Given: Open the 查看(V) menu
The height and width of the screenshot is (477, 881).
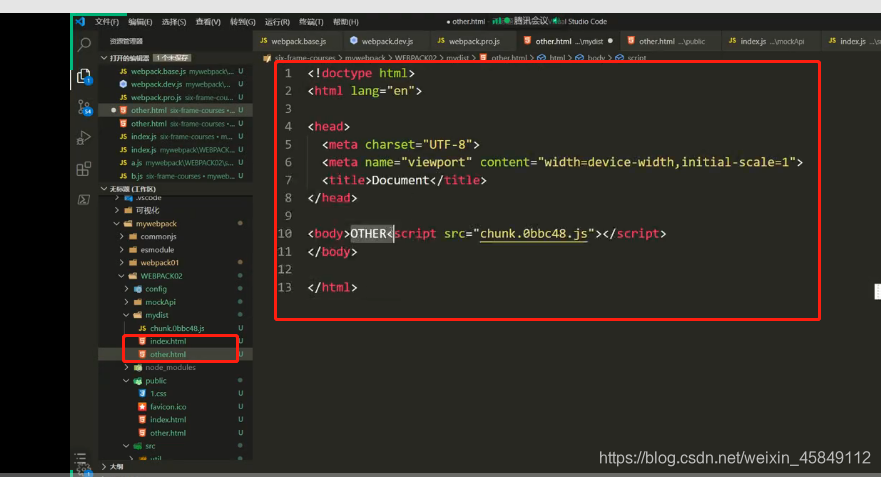Looking at the screenshot, I should click(x=208, y=22).
